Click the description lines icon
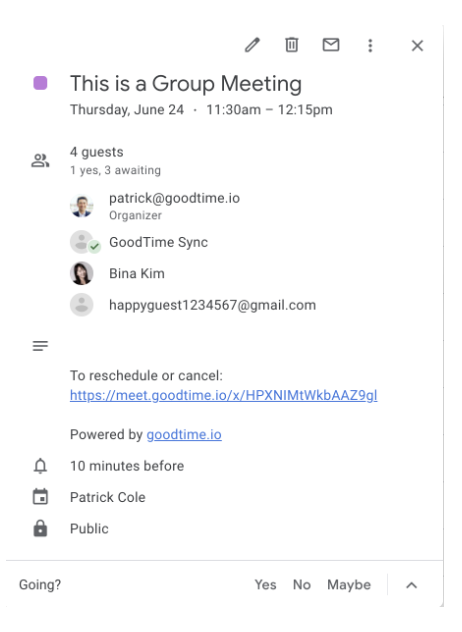 [x=40, y=346]
